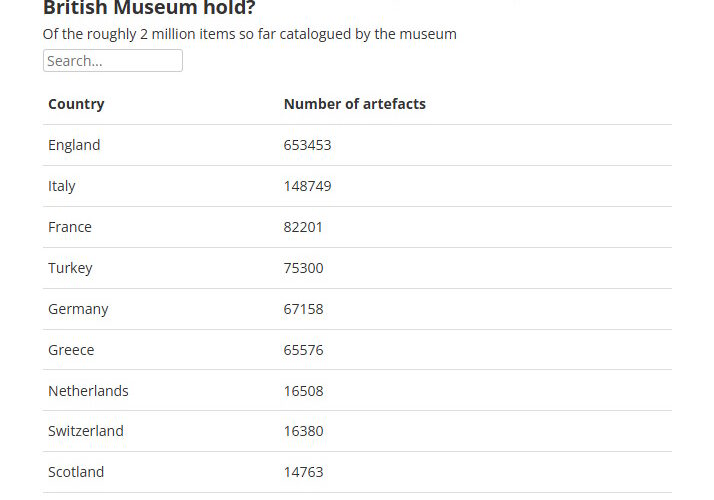Click the France country cell
Viewport: 714px width, 500px height.
[x=70, y=227]
